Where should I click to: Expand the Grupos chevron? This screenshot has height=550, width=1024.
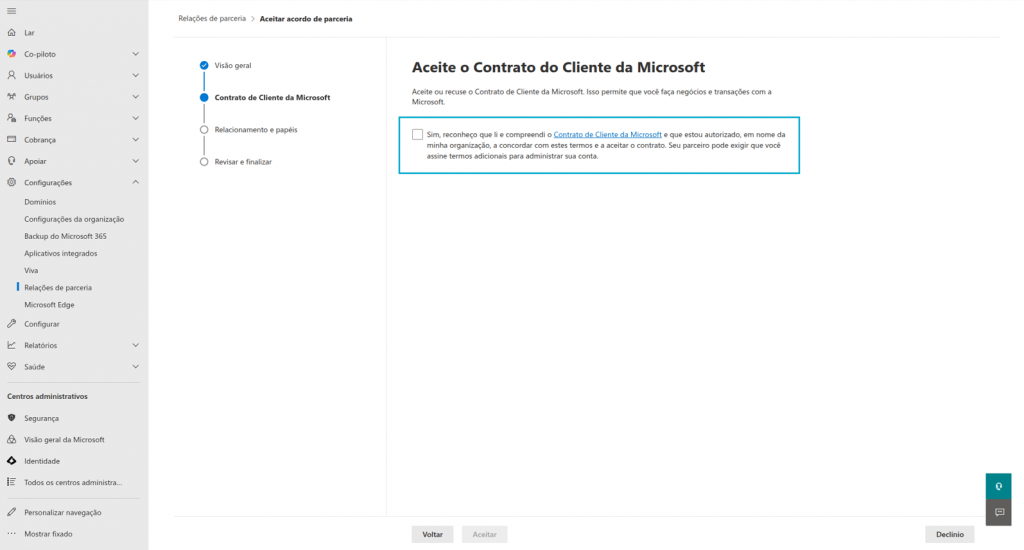pos(135,97)
